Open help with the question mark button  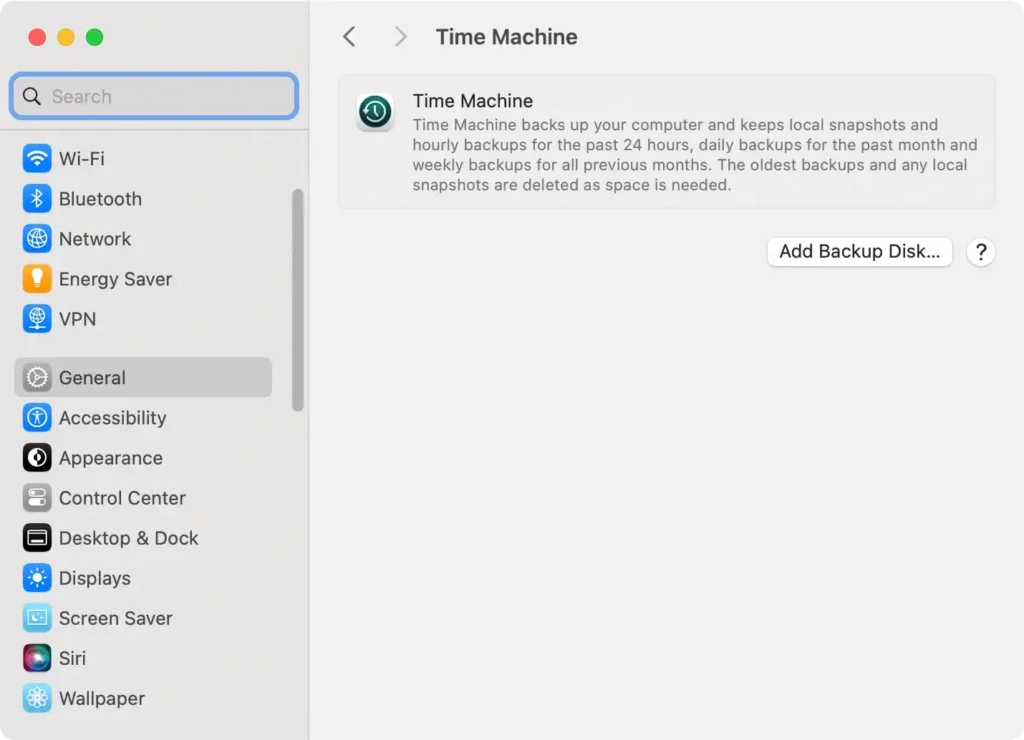pos(980,252)
